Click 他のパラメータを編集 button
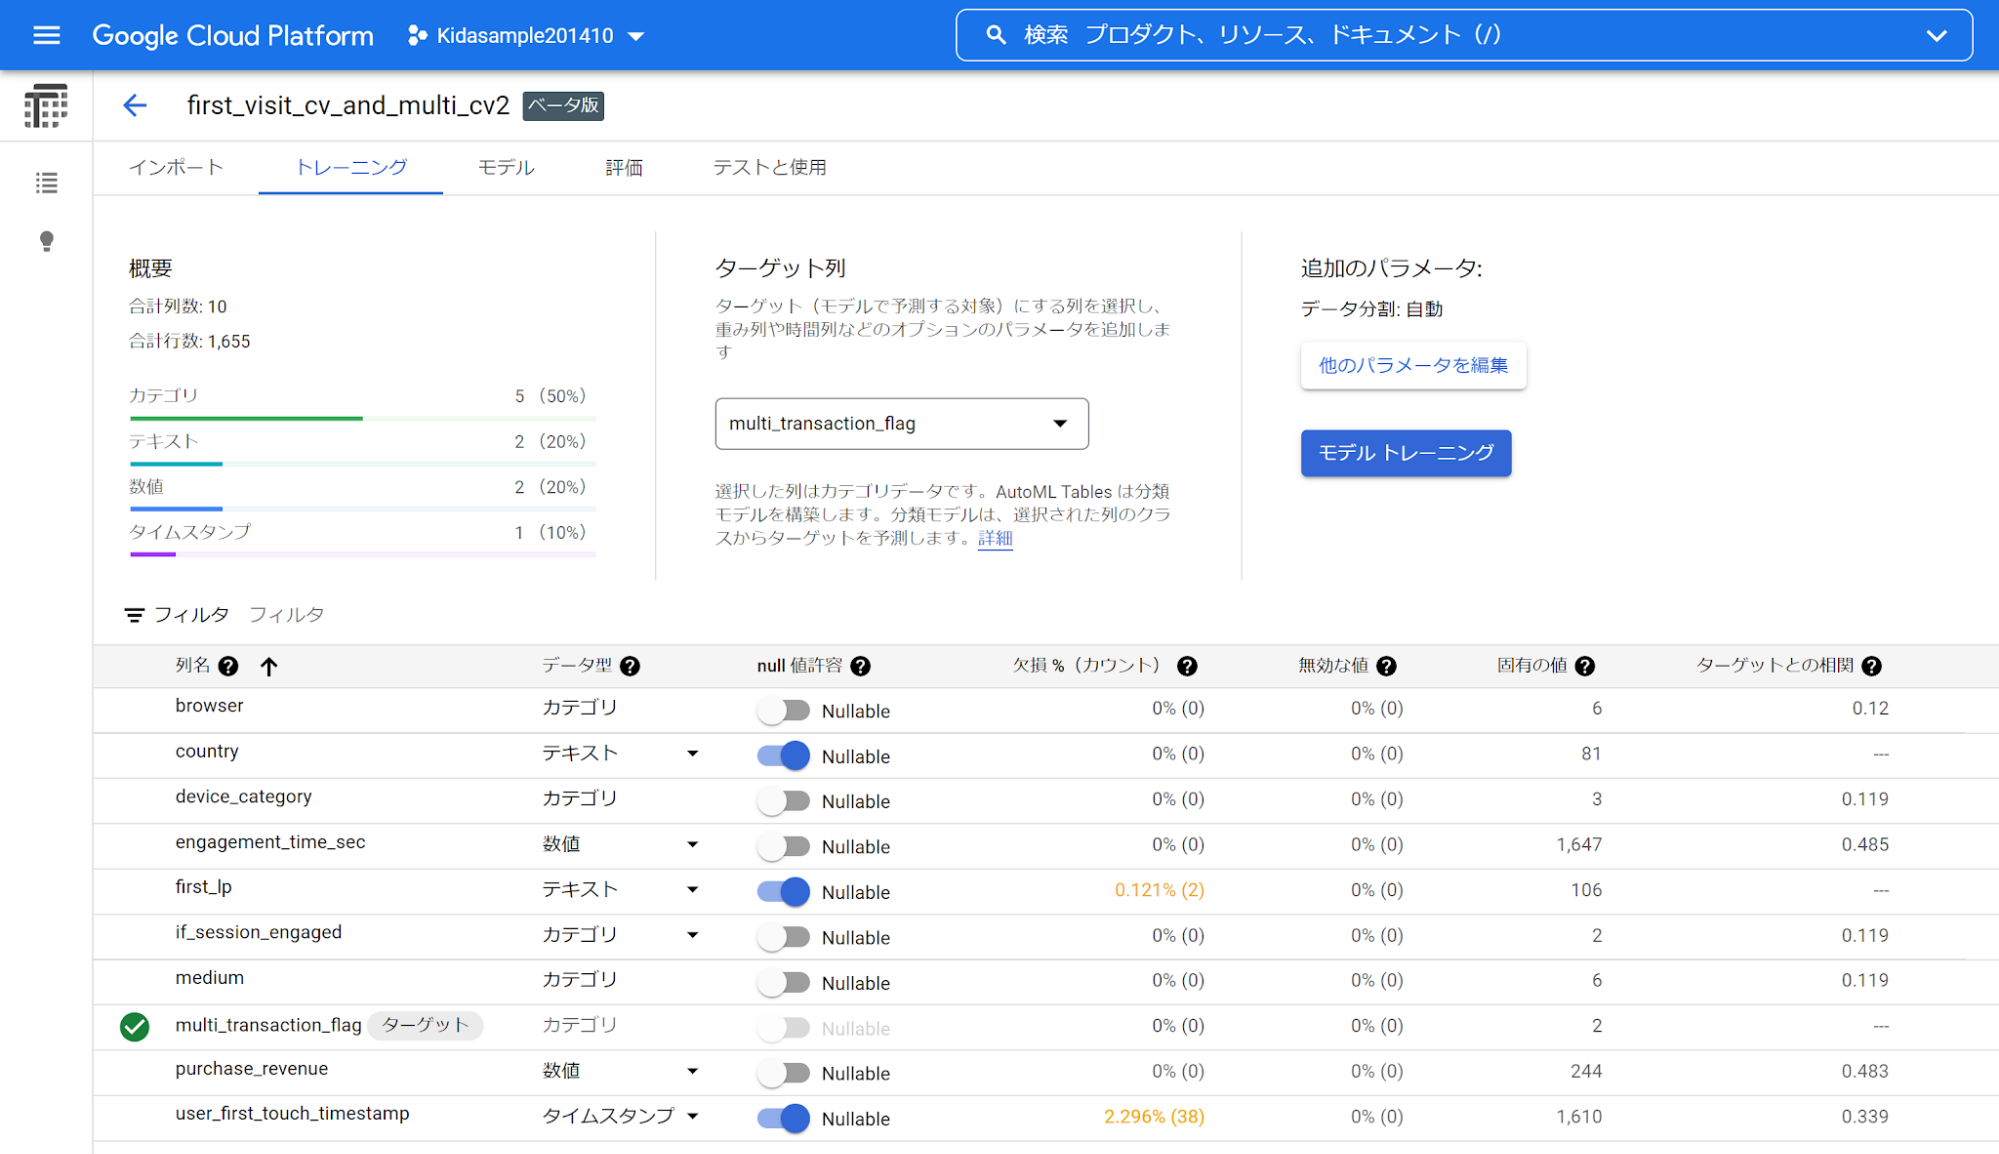The width and height of the screenshot is (1999, 1154). tap(1412, 366)
